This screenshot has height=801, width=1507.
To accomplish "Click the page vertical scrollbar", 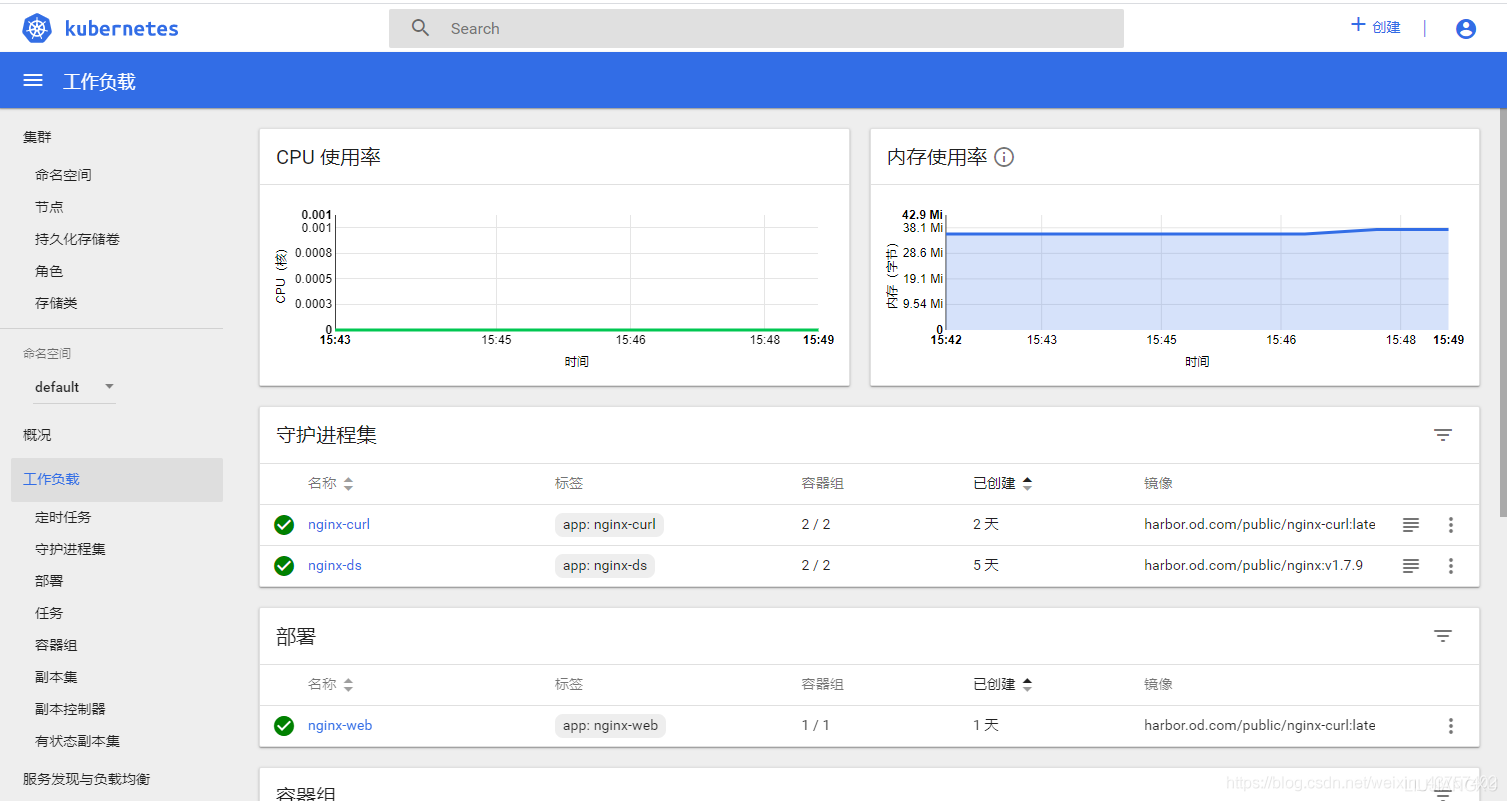I will 1502,310.
